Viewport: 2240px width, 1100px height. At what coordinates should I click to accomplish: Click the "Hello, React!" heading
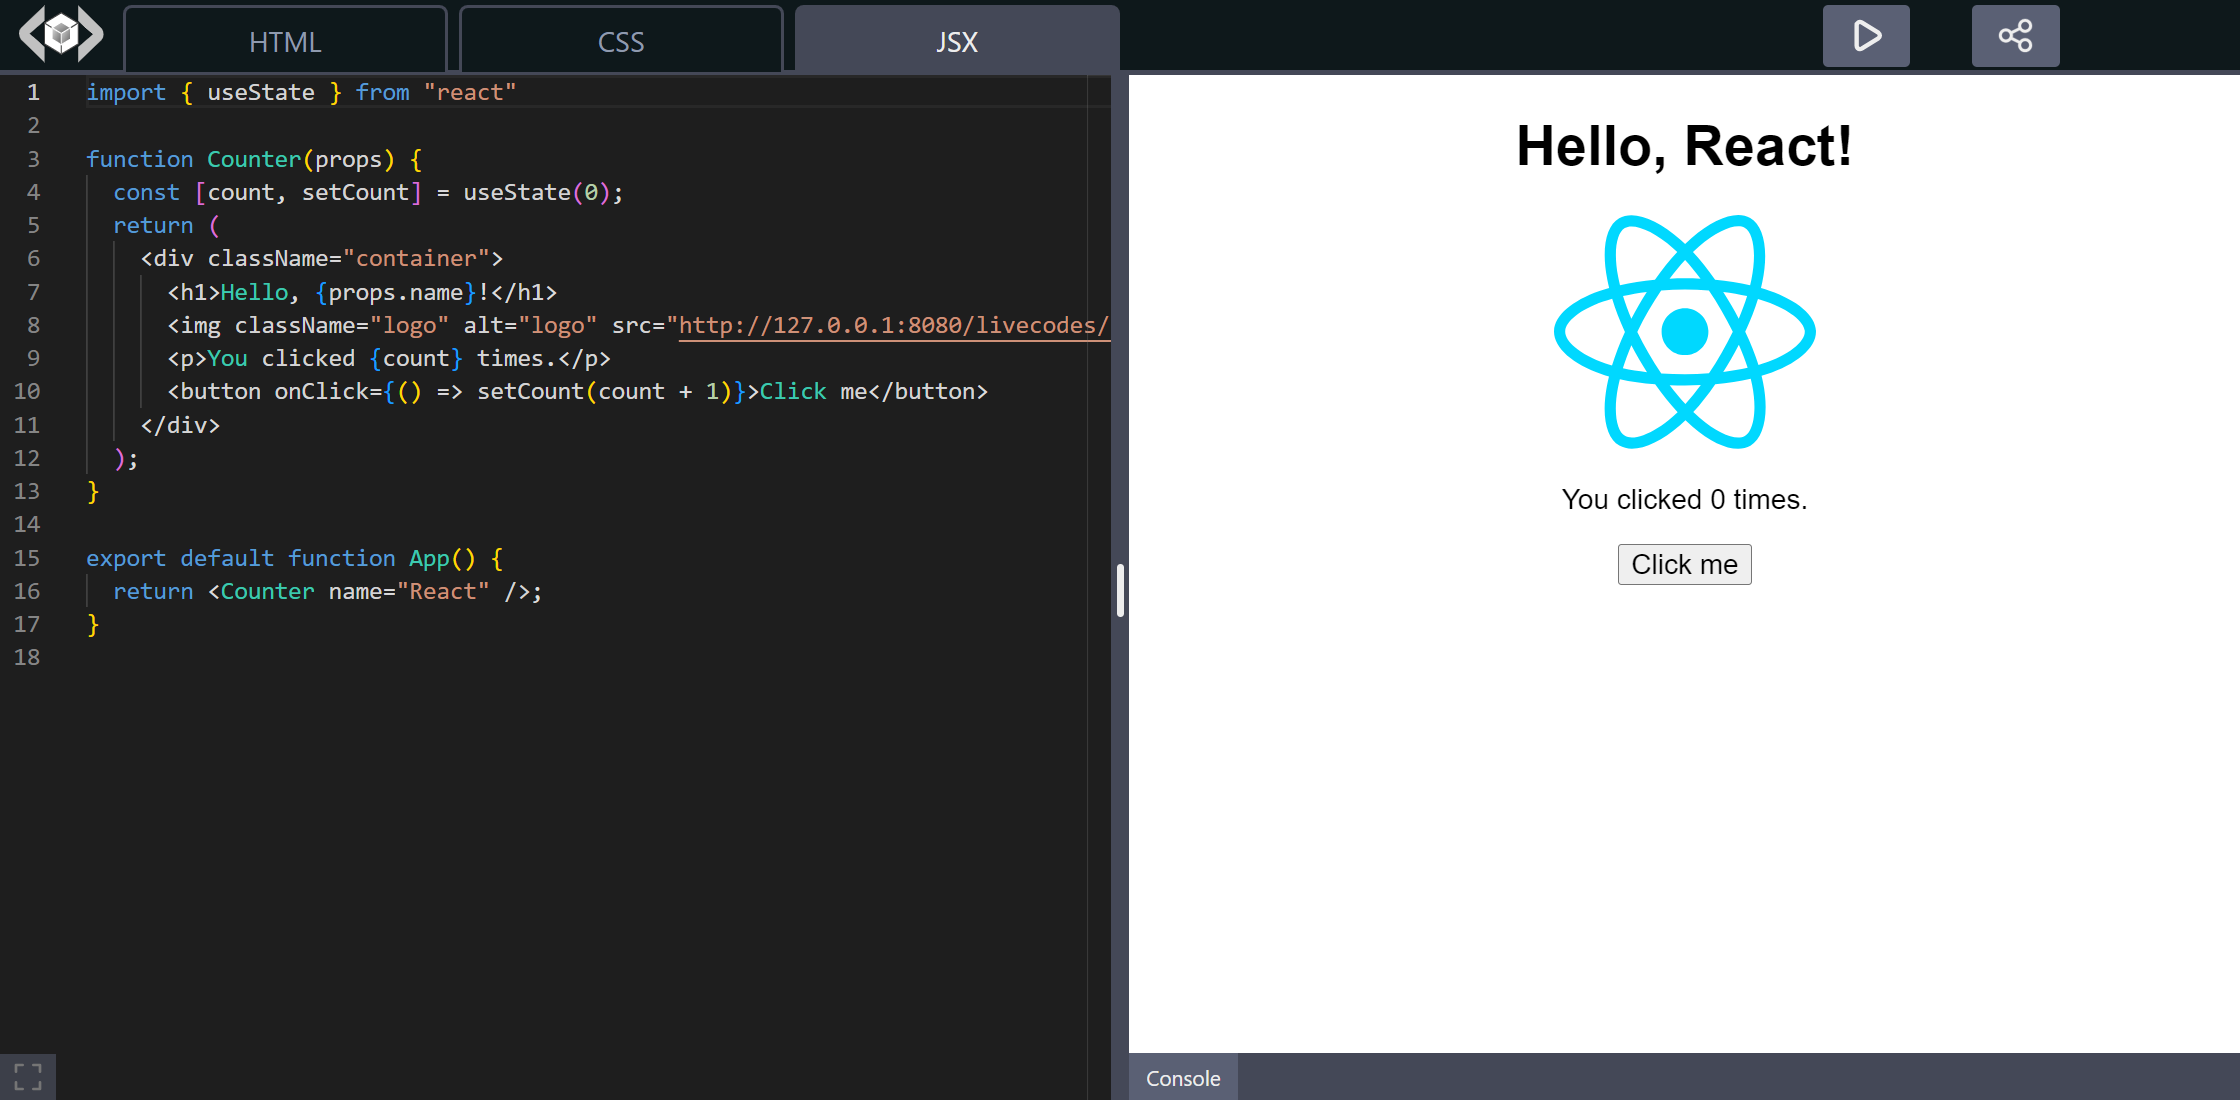pyautogui.click(x=1684, y=146)
